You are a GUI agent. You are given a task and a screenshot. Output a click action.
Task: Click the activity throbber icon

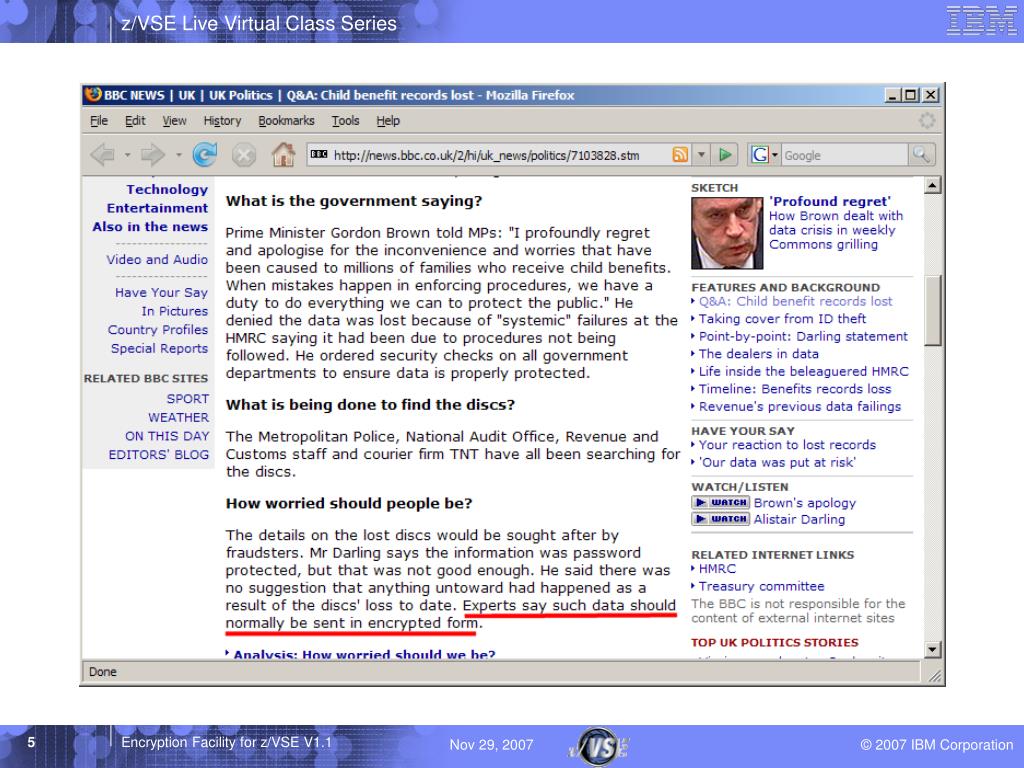[x=927, y=120]
